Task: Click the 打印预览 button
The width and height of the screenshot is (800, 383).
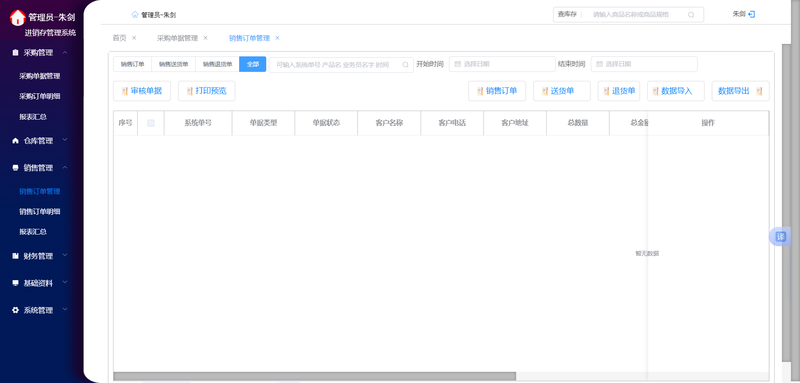Action: pos(207,91)
